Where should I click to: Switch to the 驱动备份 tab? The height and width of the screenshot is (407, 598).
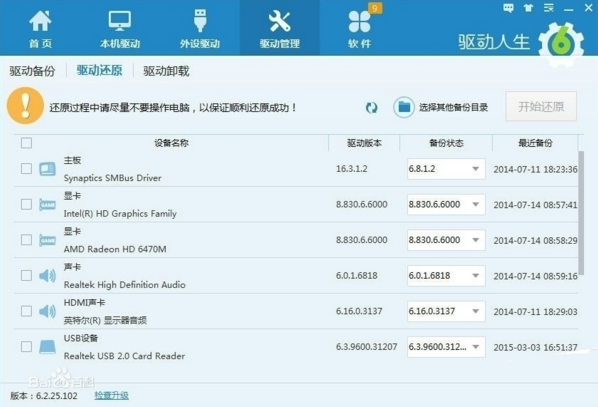(x=32, y=71)
